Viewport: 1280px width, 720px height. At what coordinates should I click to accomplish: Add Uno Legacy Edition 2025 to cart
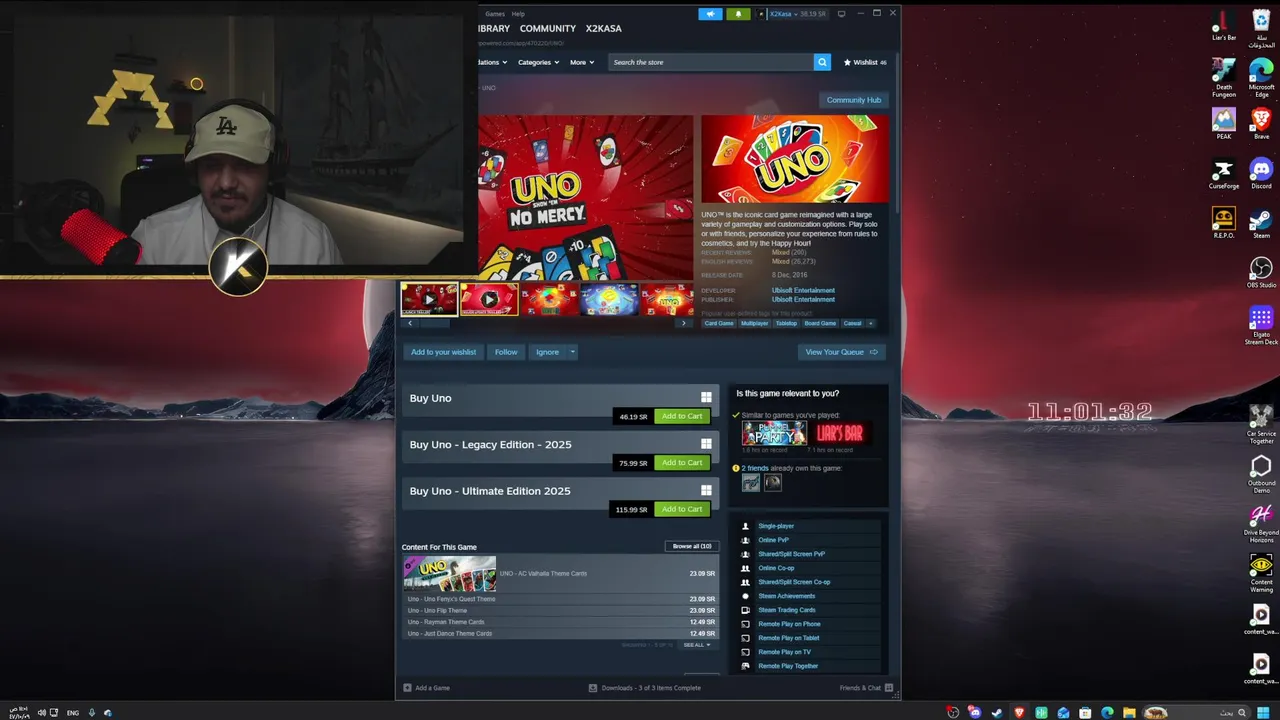point(682,463)
